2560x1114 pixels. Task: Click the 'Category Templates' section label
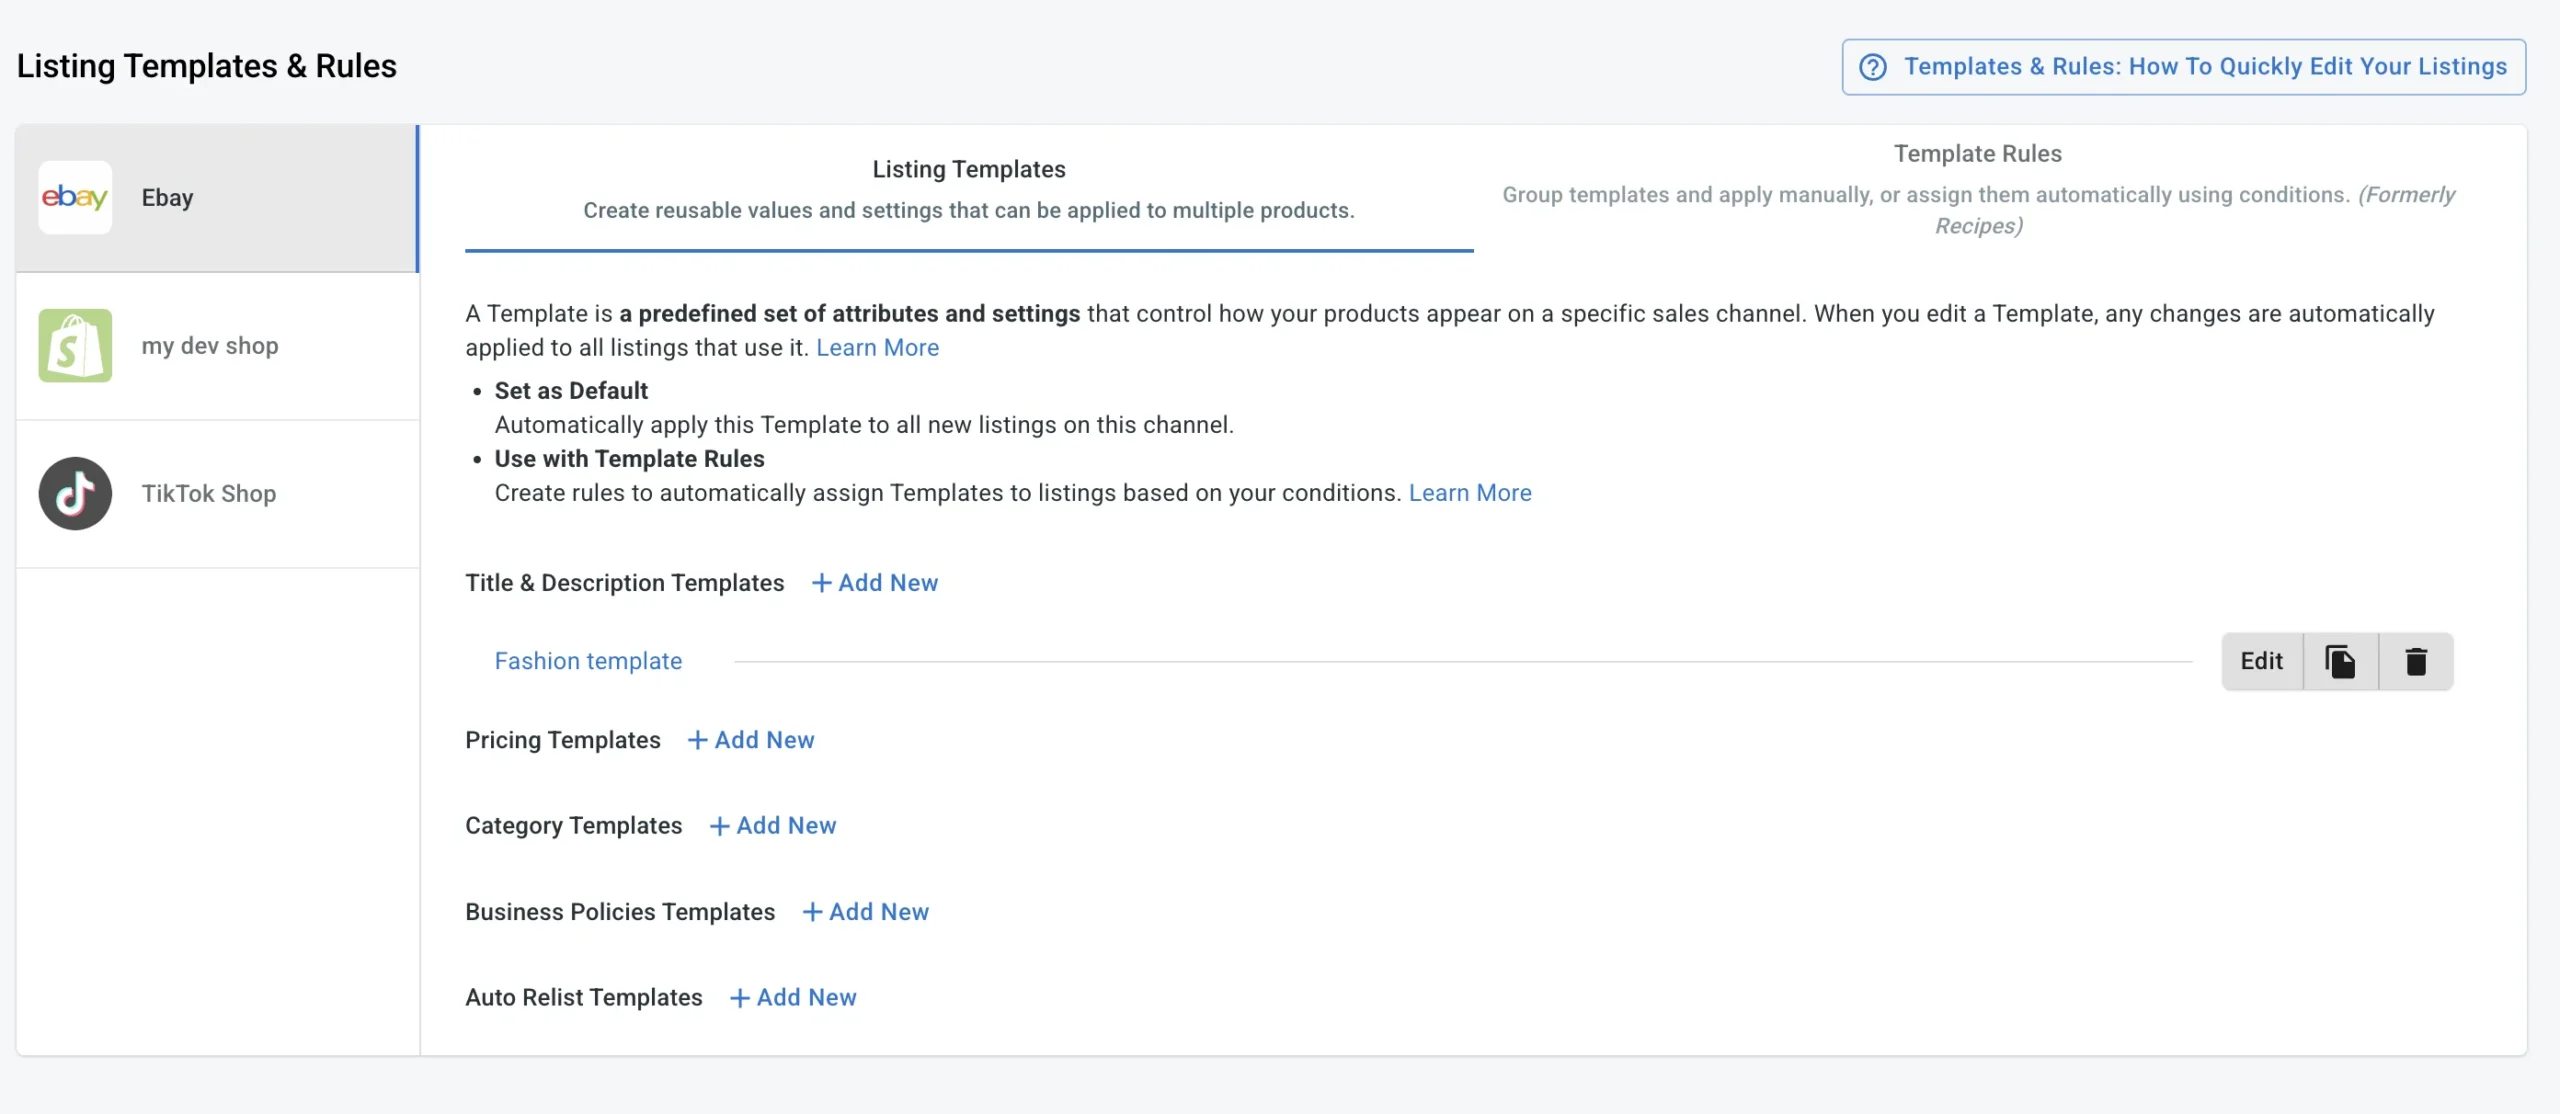coord(574,826)
